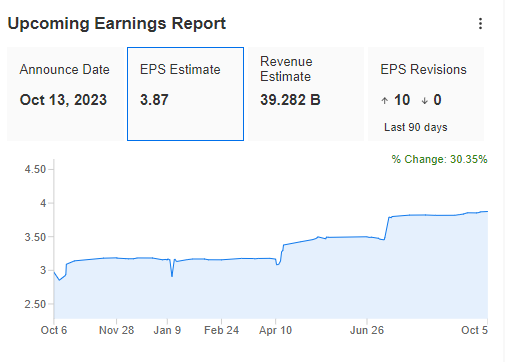Click the downward revisions arrow icon
Screen dimensions: 505x362
424,100
